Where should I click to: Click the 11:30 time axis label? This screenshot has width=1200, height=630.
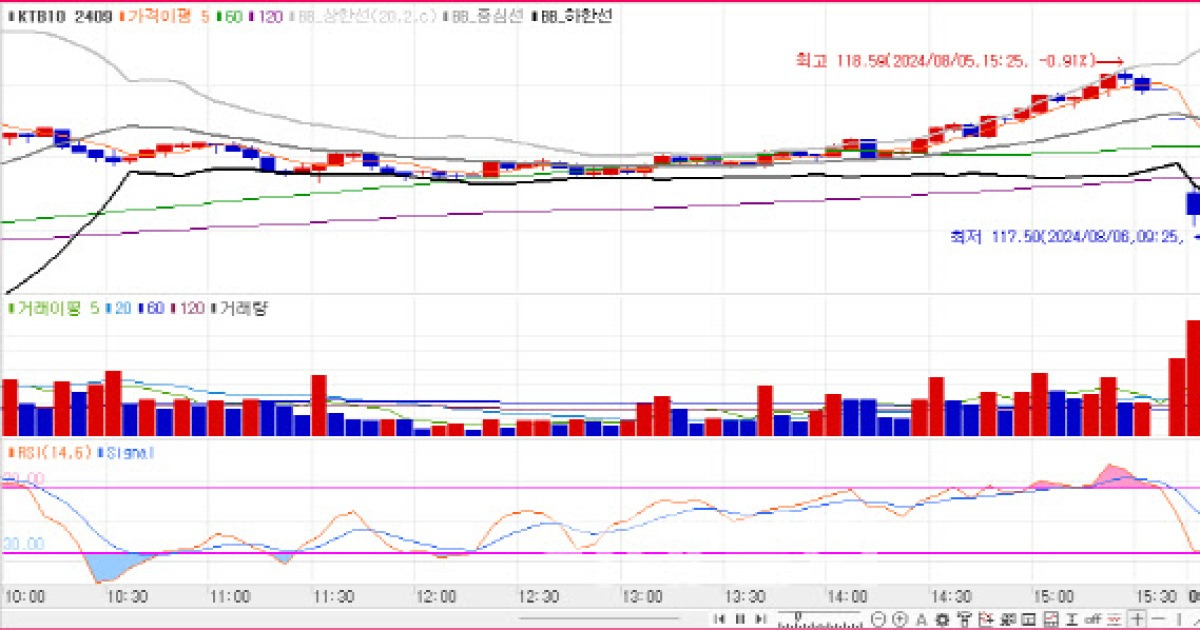[x=333, y=596]
